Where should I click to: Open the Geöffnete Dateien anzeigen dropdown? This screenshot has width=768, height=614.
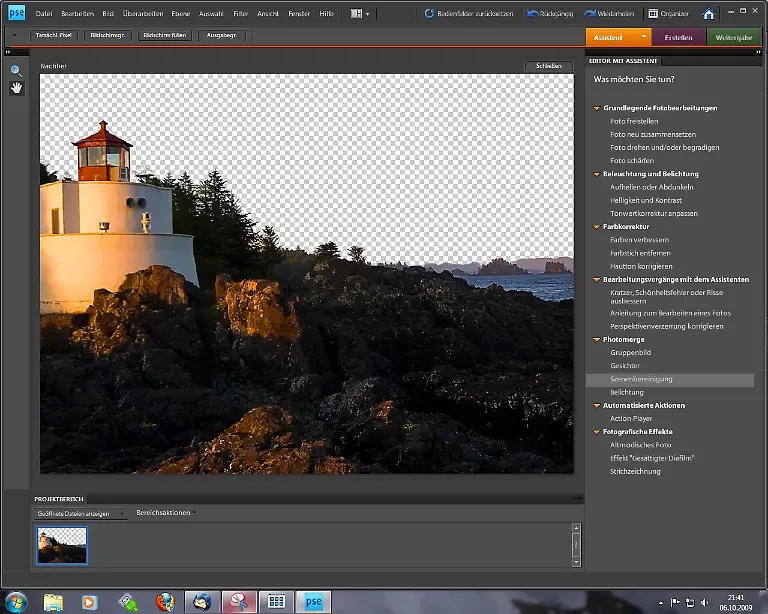tap(81, 513)
